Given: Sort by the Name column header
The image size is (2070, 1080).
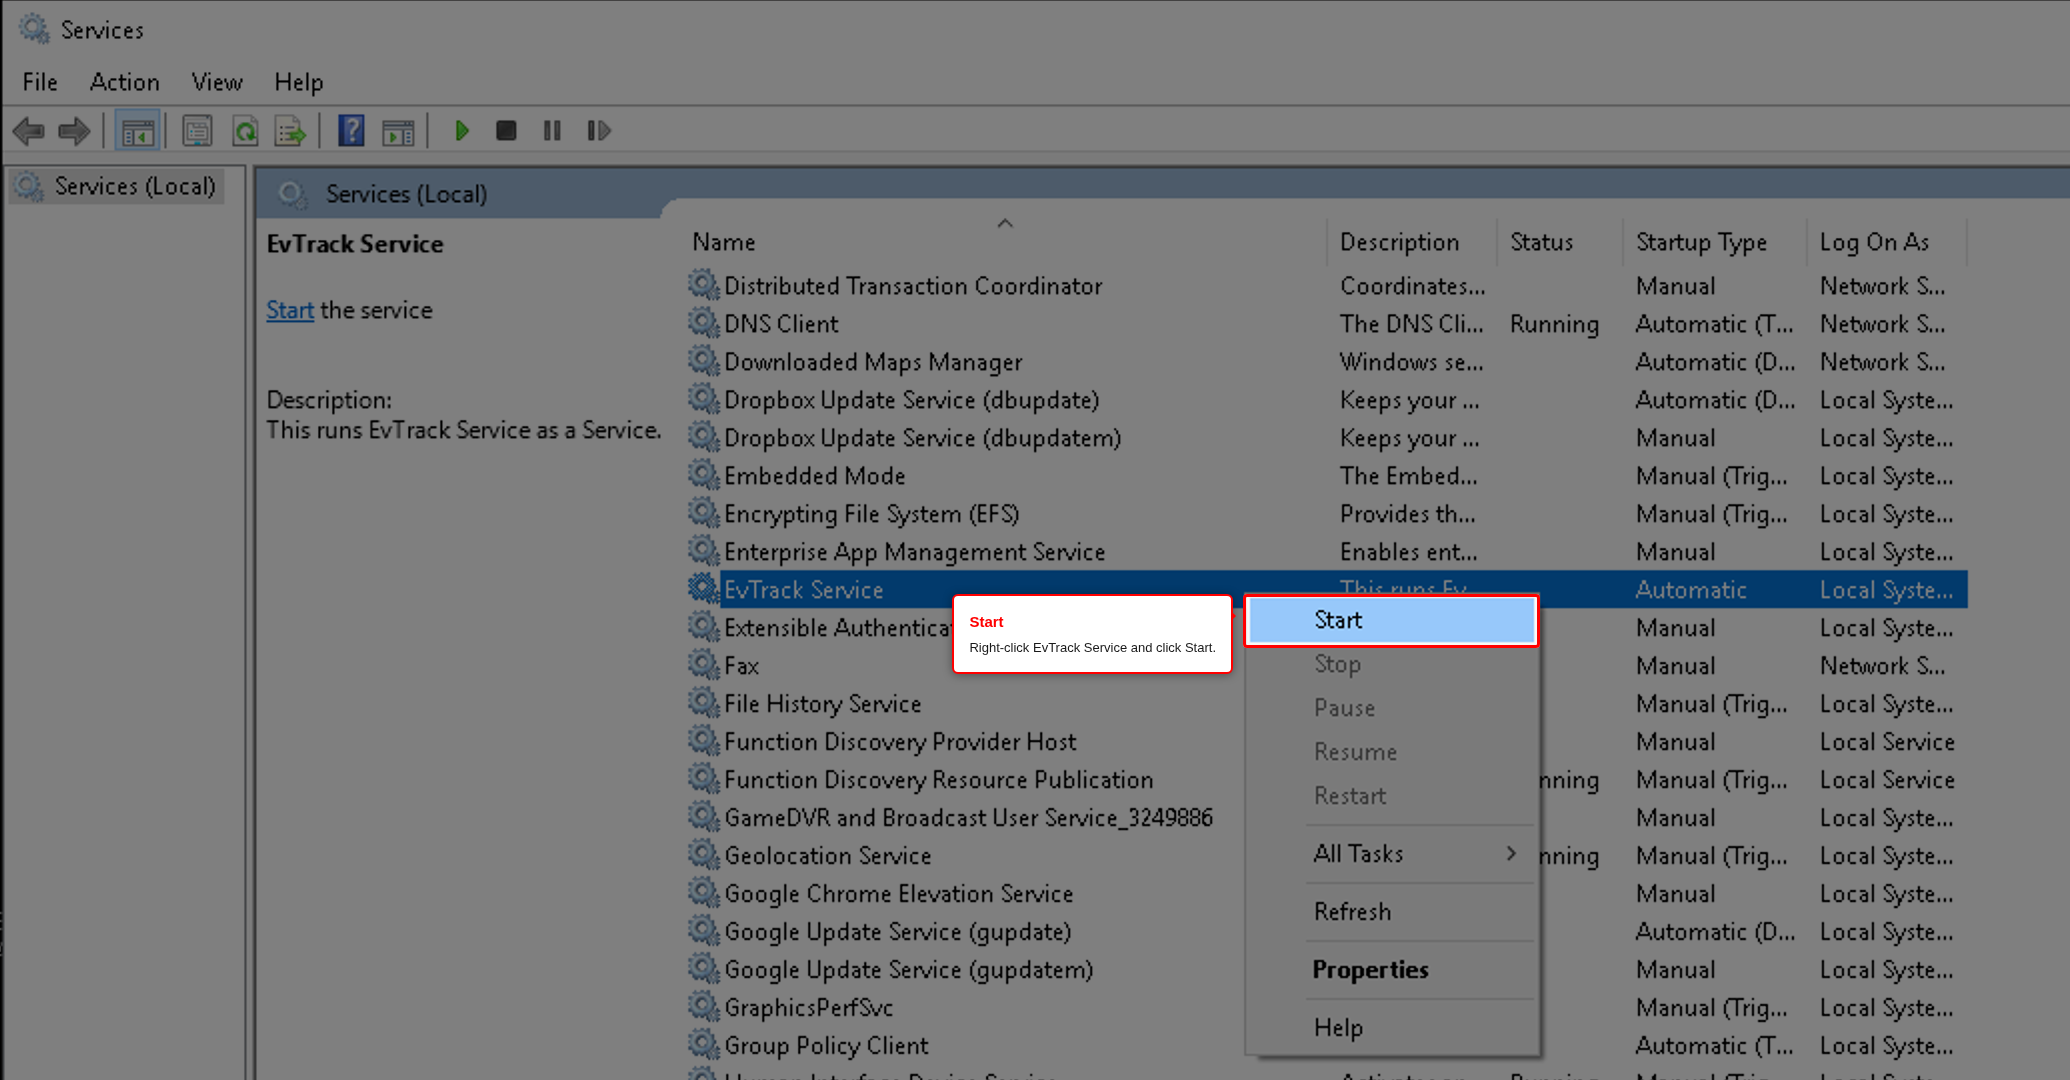Looking at the screenshot, I should point(723,242).
